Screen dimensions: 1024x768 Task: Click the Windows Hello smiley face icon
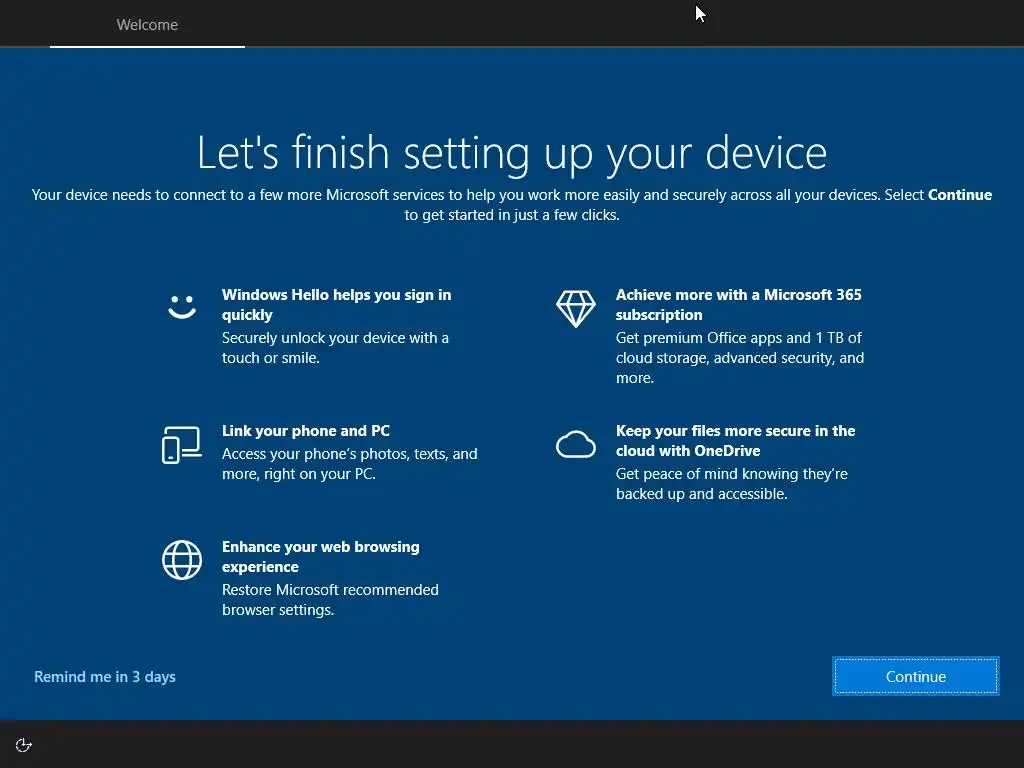coord(182,306)
